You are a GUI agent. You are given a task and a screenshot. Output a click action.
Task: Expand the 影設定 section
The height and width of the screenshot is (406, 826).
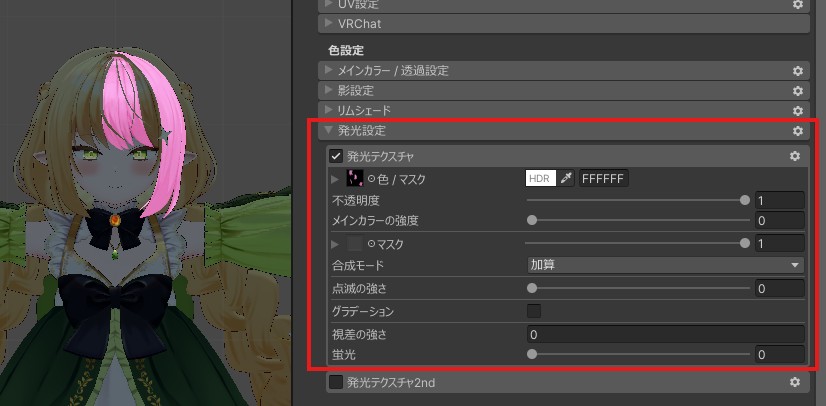pos(328,91)
